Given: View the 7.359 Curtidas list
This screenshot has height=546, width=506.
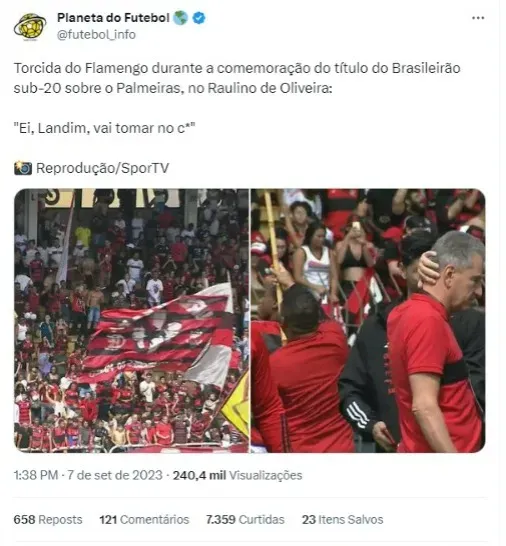Looking at the screenshot, I should coord(245,519).
